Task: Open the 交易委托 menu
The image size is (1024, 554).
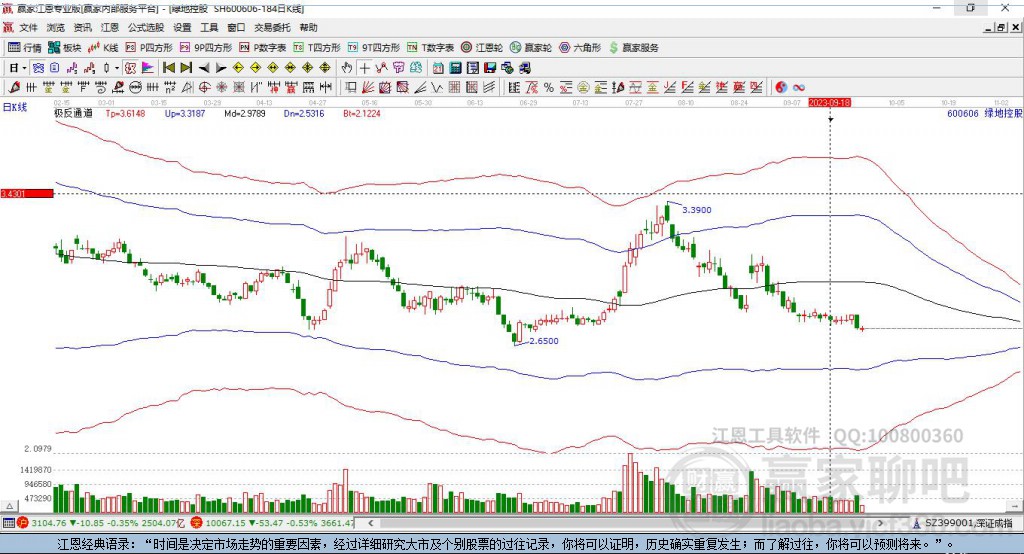Action: pyautogui.click(x=272, y=27)
